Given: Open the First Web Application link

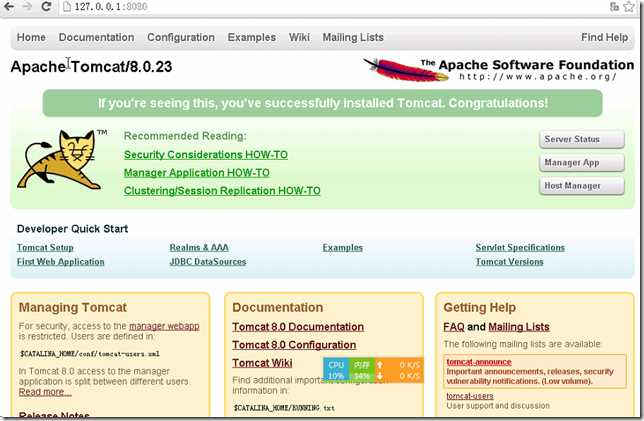Looking at the screenshot, I should pyautogui.click(x=60, y=262).
